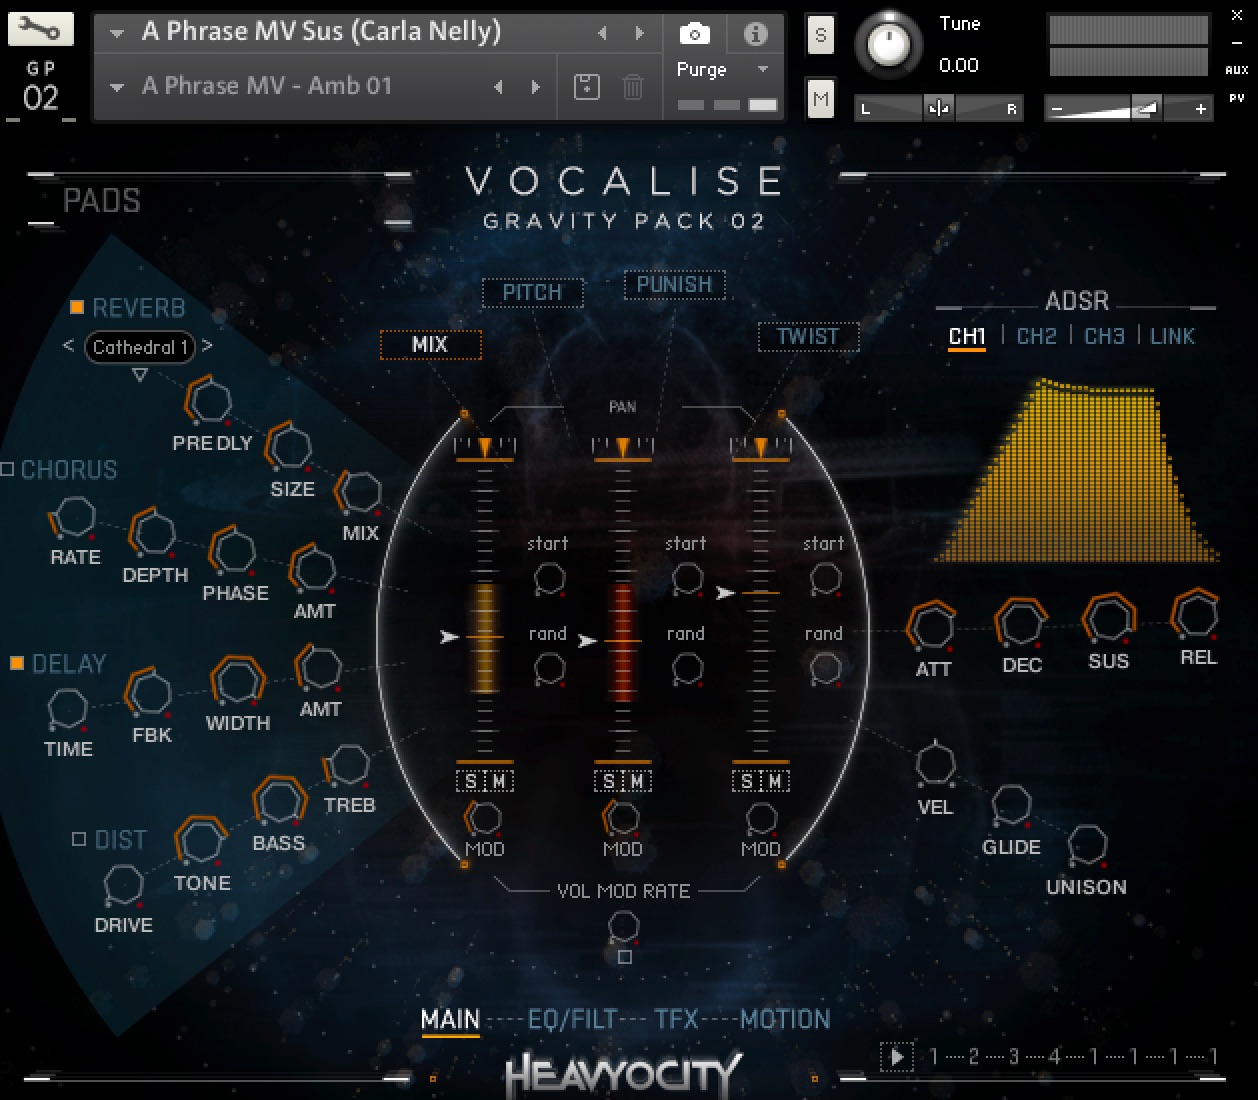Enable the DIST effect checkbox
The width and height of the screenshot is (1258, 1100).
pyautogui.click(x=79, y=839)
